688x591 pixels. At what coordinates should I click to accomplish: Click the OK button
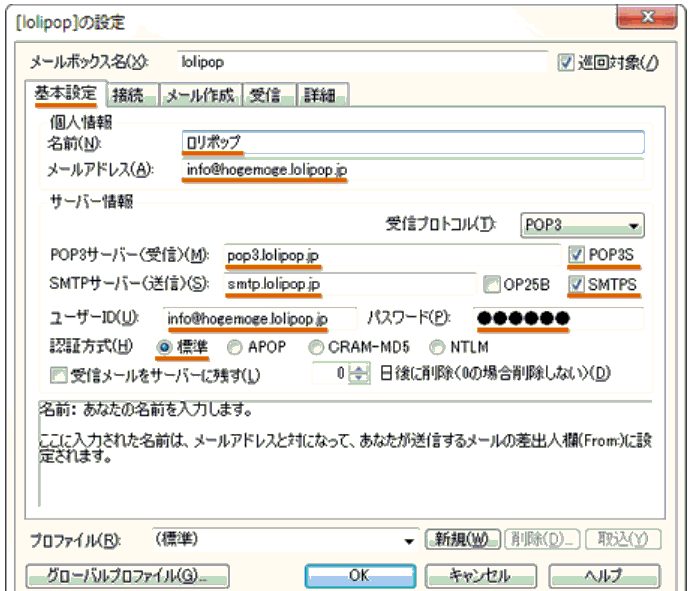click(359, 575)
